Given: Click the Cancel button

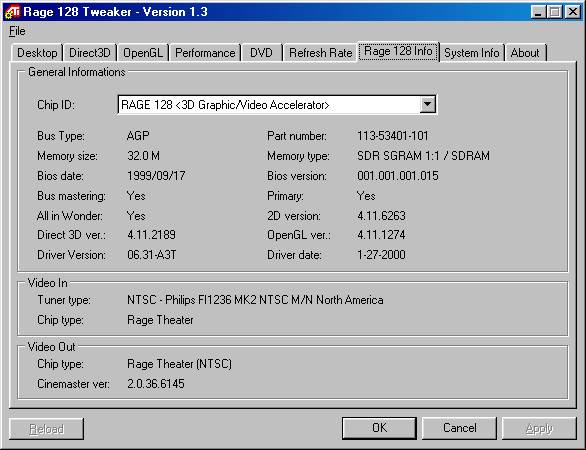Looking at the screenshot, I should click(x=460, y=428).
